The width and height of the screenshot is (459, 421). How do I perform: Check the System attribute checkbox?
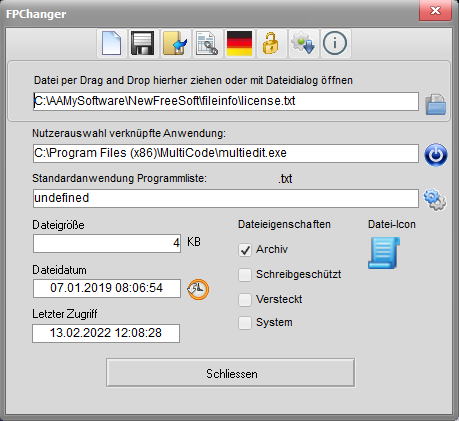[x=245, y=323]
